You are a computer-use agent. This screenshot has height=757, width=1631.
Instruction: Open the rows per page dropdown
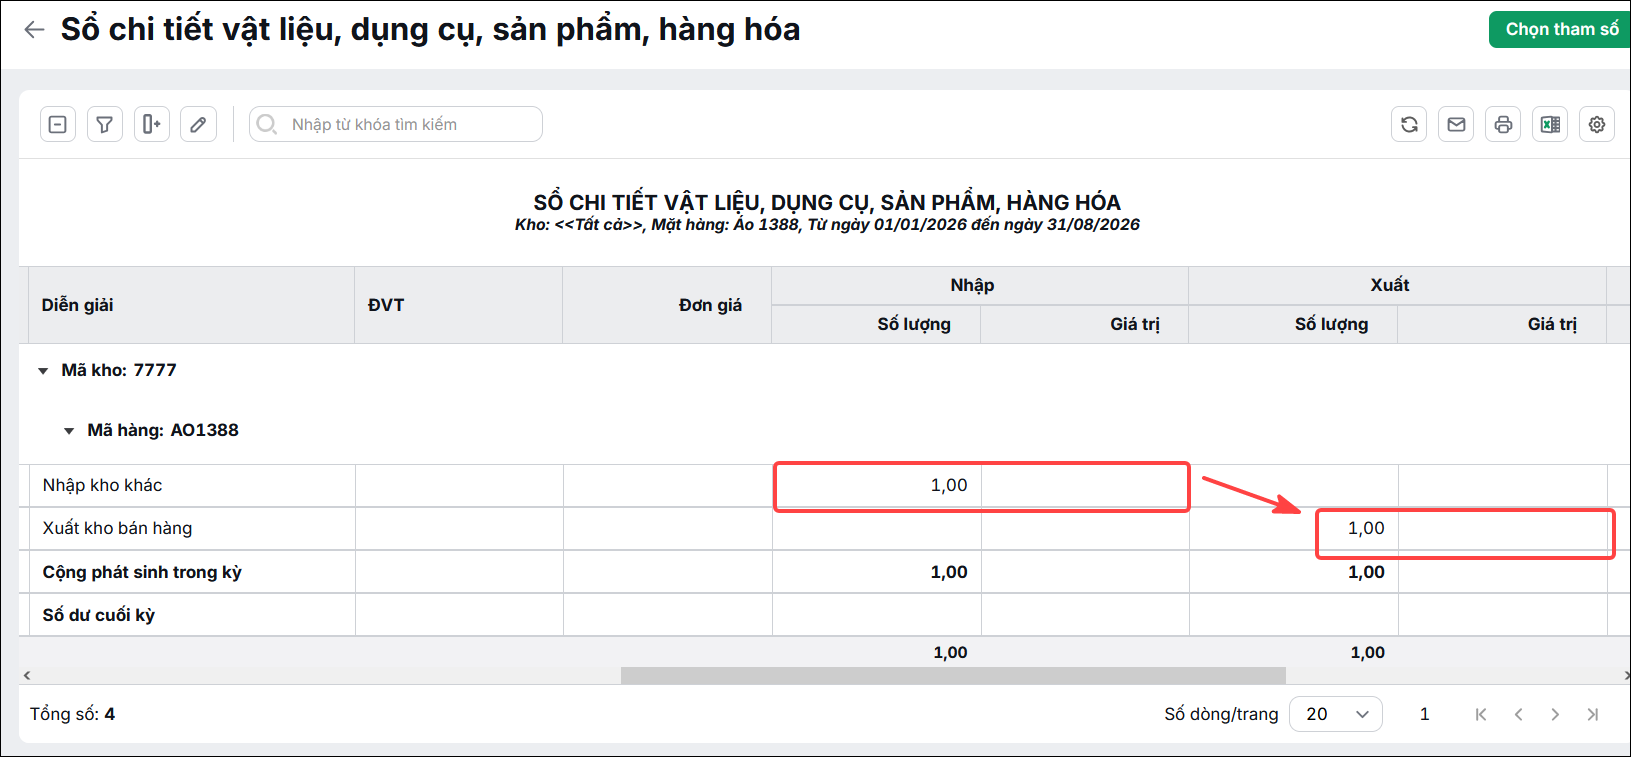point(1336,714)
